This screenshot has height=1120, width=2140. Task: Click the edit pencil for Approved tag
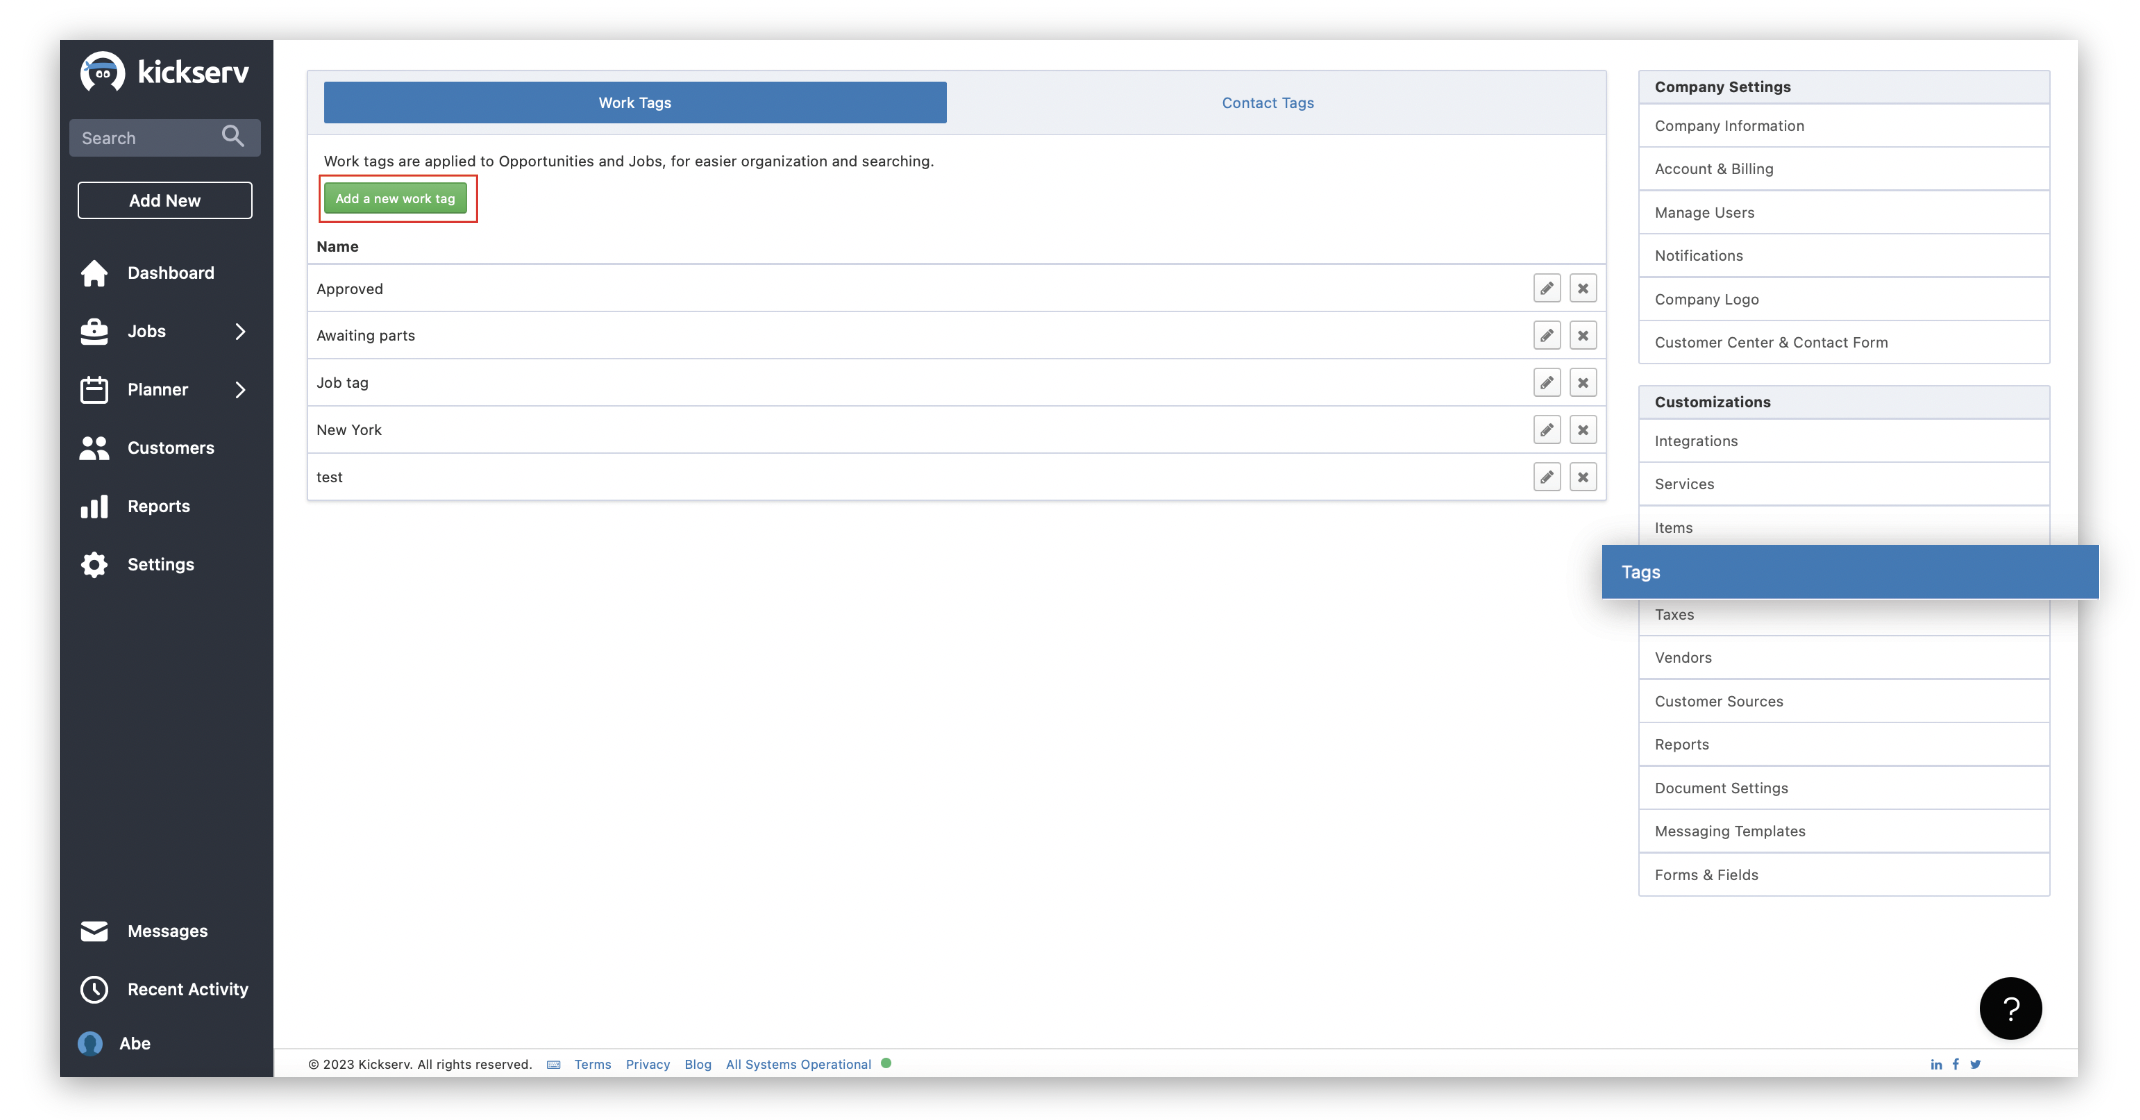coord(1546,289)
